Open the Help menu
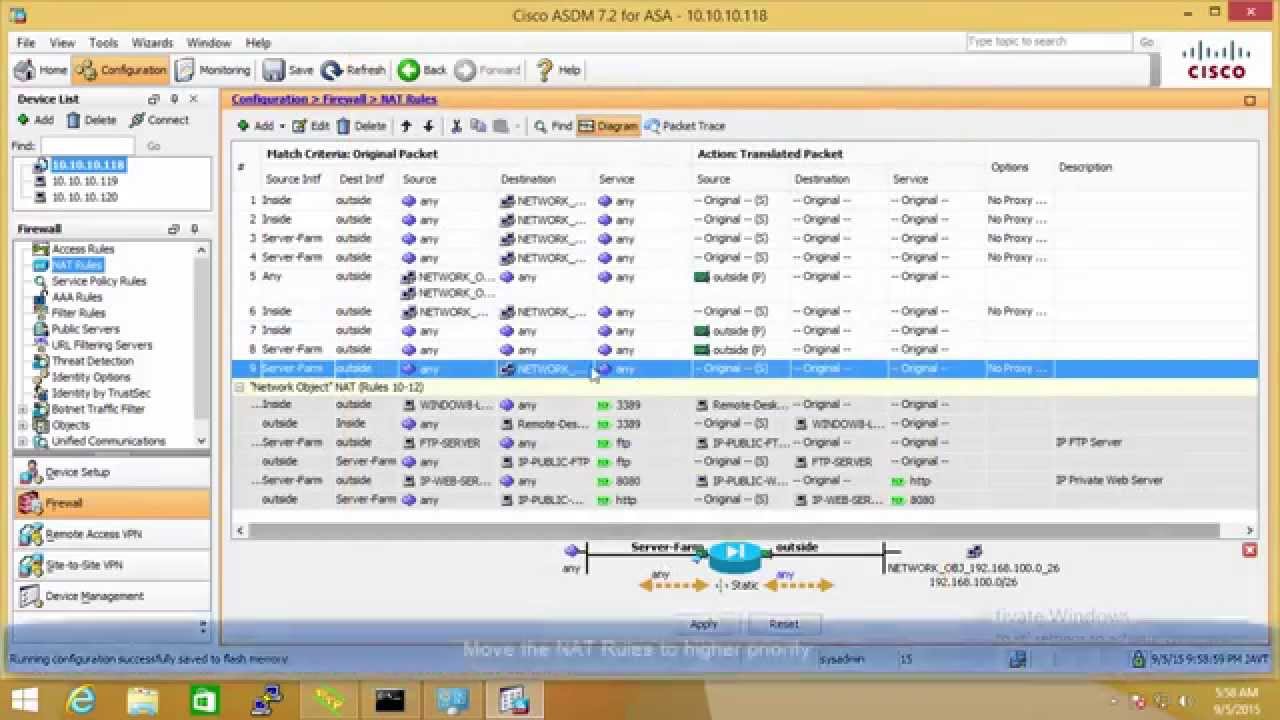The width and height of the screenshot is (1280, 720). (258, 43)
